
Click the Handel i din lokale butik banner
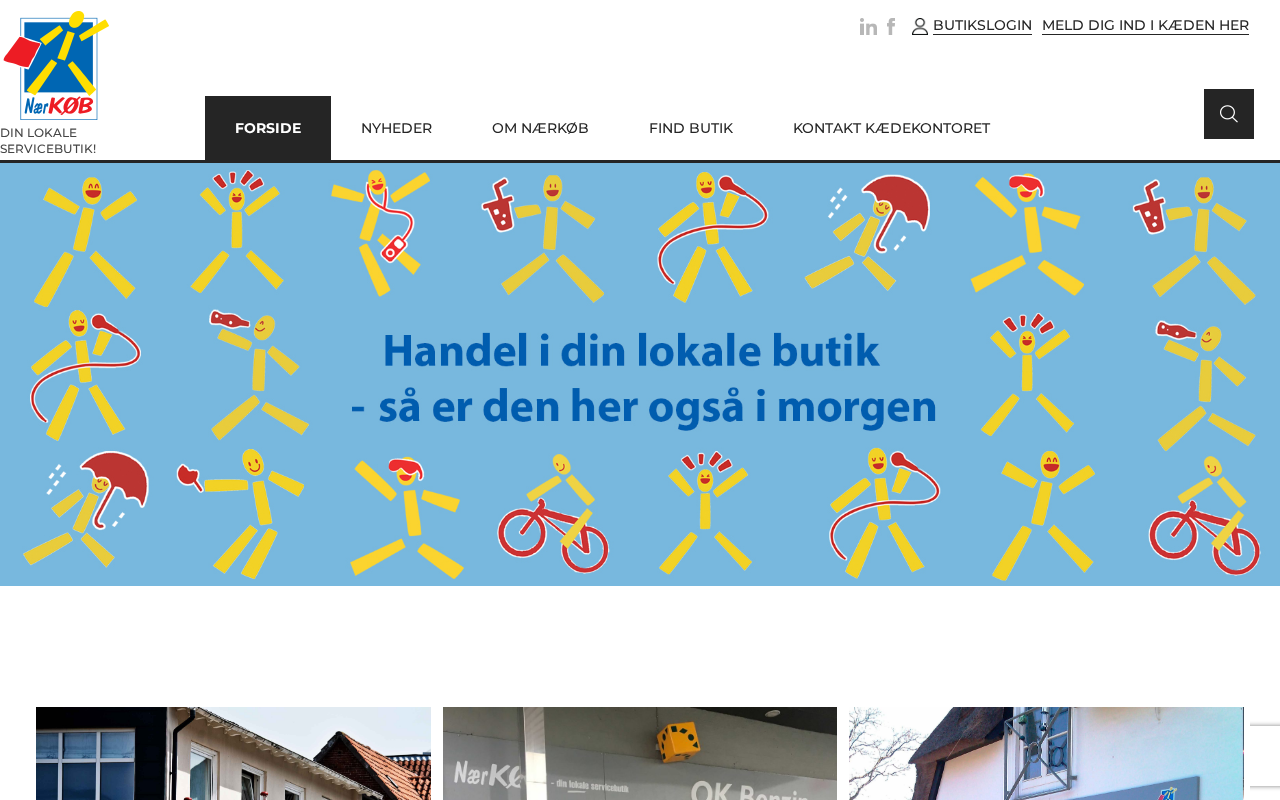[640, 375]
